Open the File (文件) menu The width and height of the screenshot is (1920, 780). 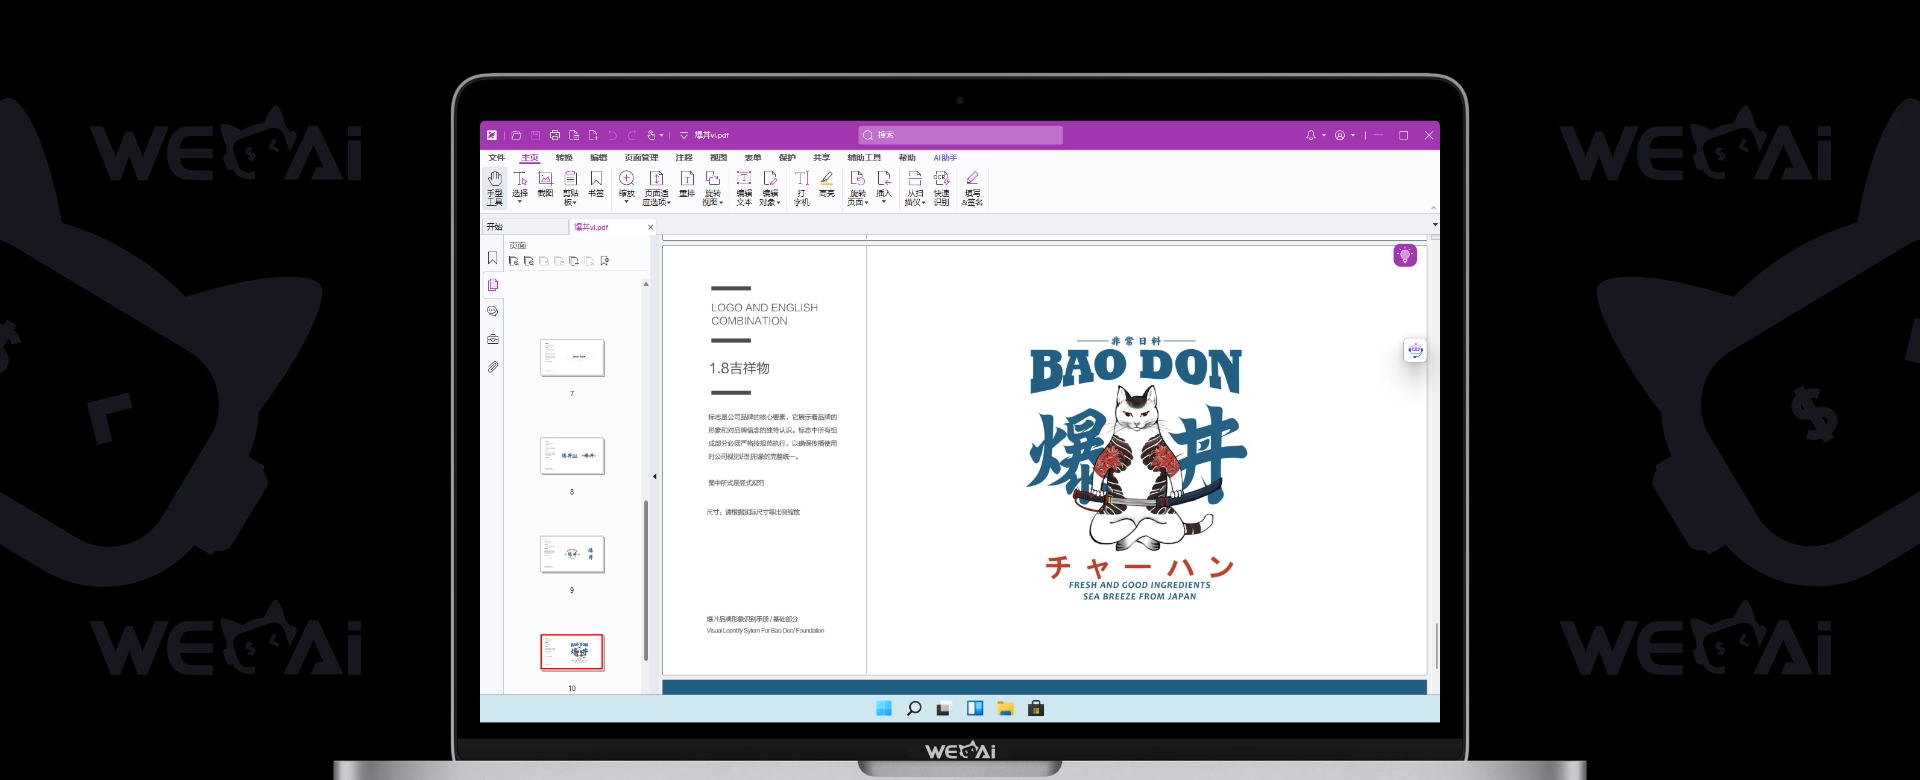[x=496, y=158]
